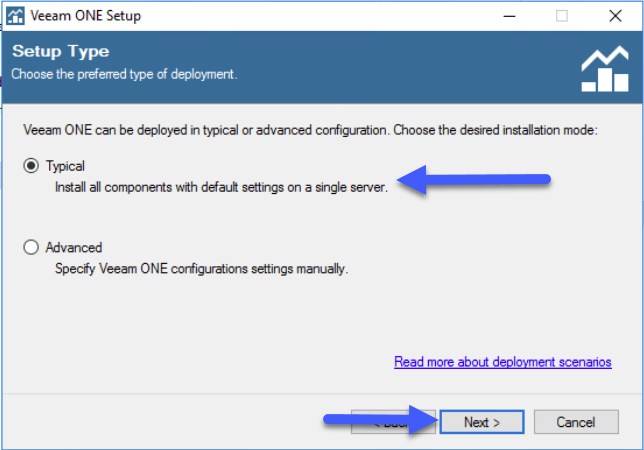Click "Choose the preferred type of deployment" subtitle
This screenshot has height=450, width=644.
point(124,74)
